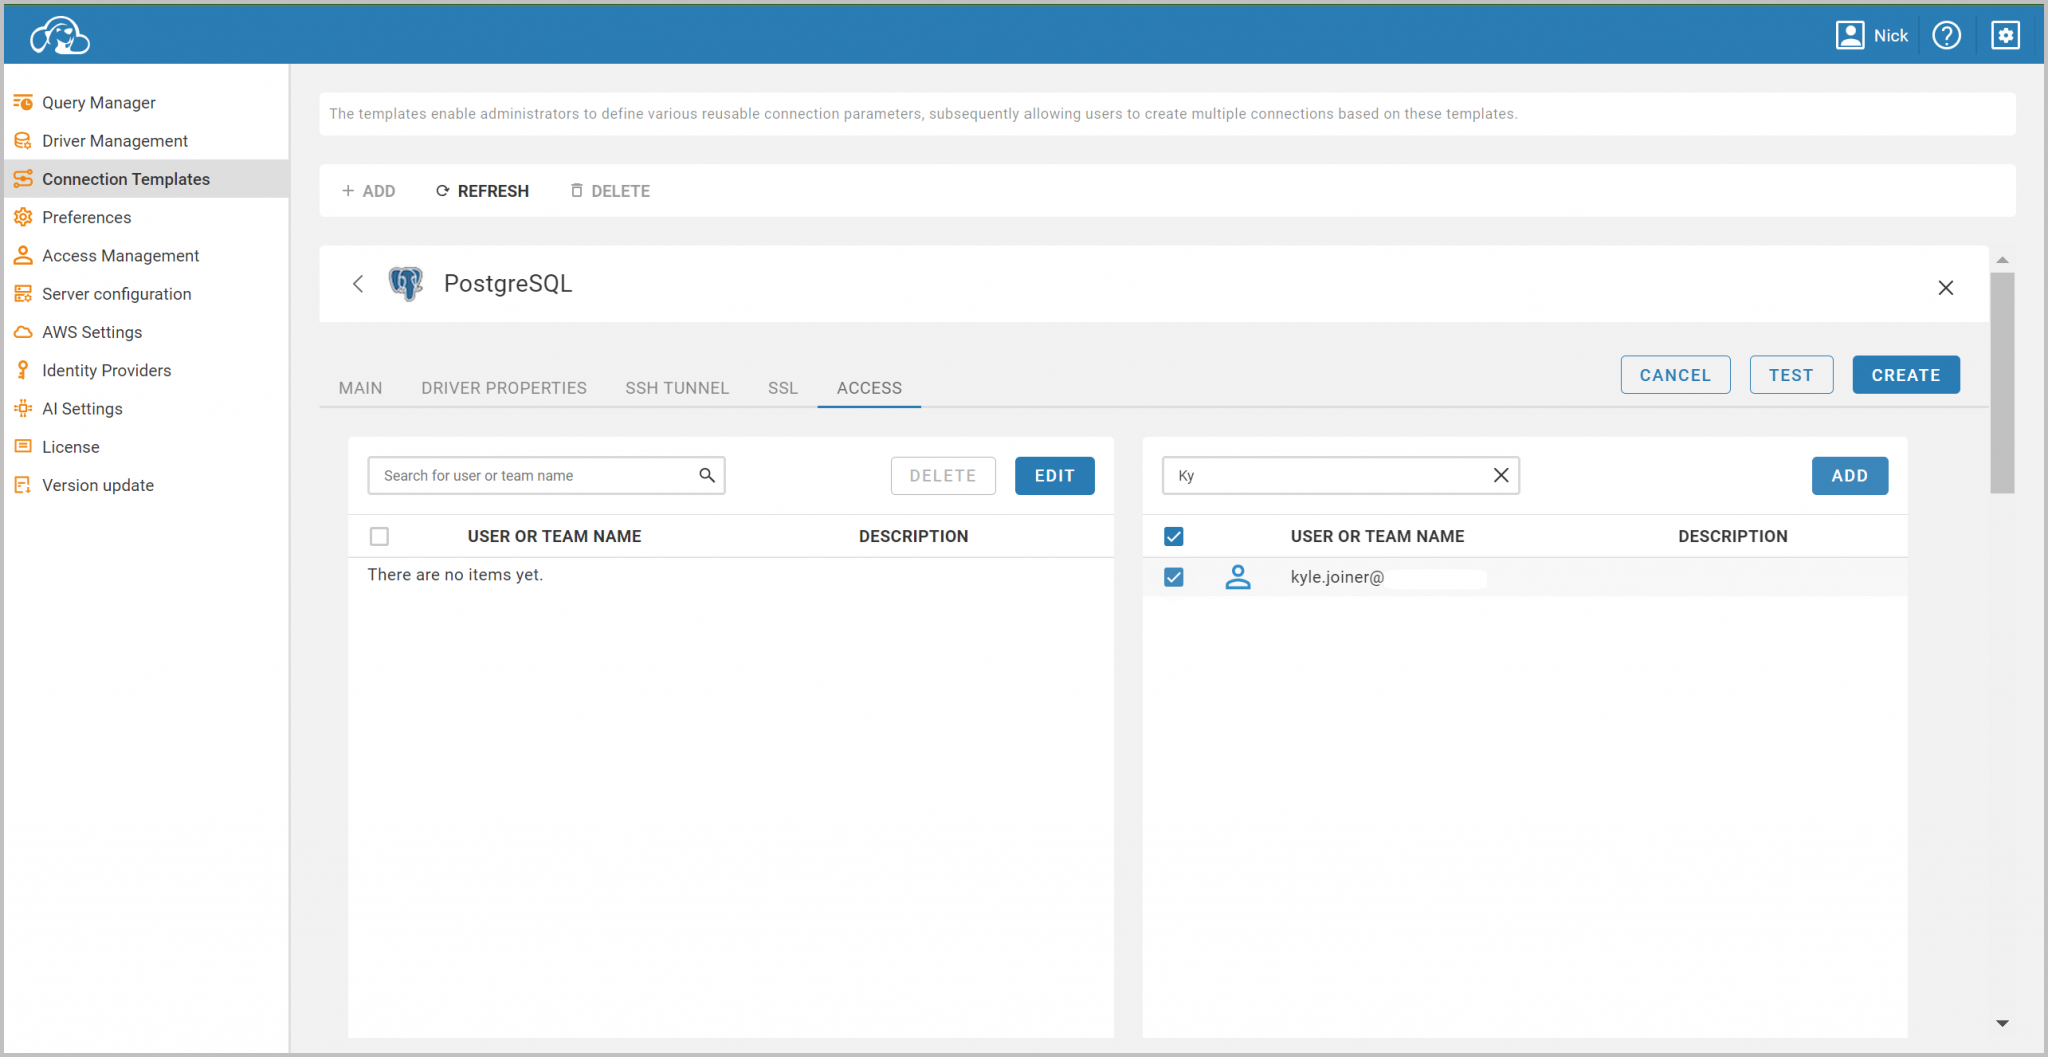2048x1057 pixels.
Task: Click the License sidebar icon
Action: click(x=23, y=447)
